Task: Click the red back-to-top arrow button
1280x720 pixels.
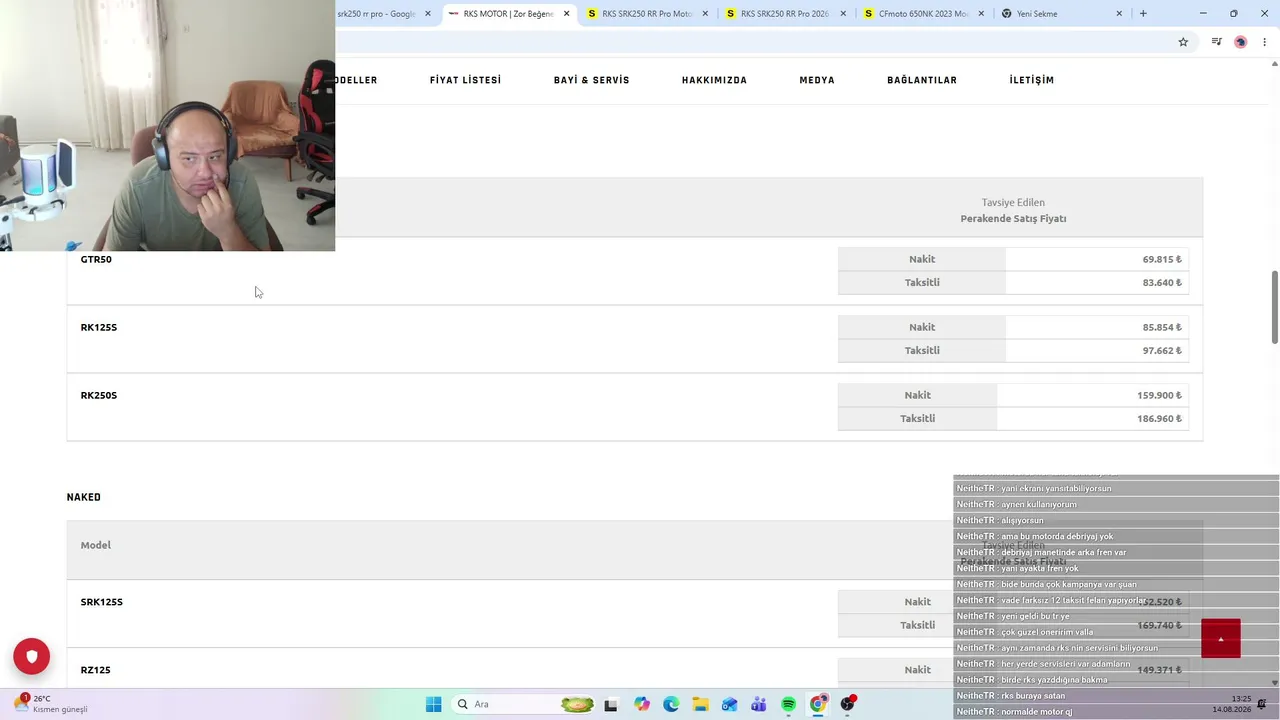Action: coord(1220,639)
